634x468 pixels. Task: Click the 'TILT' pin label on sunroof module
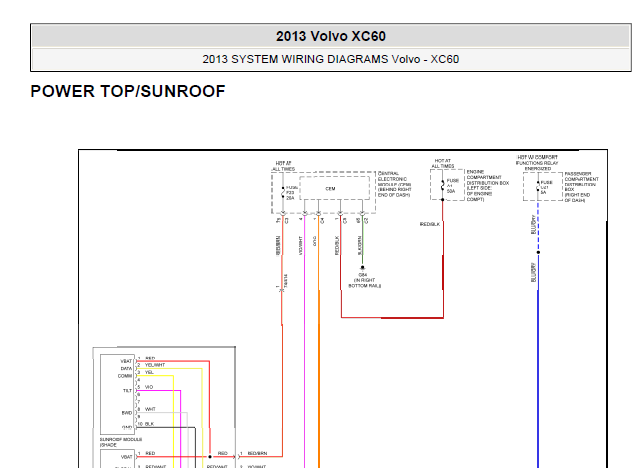[127, 391]
